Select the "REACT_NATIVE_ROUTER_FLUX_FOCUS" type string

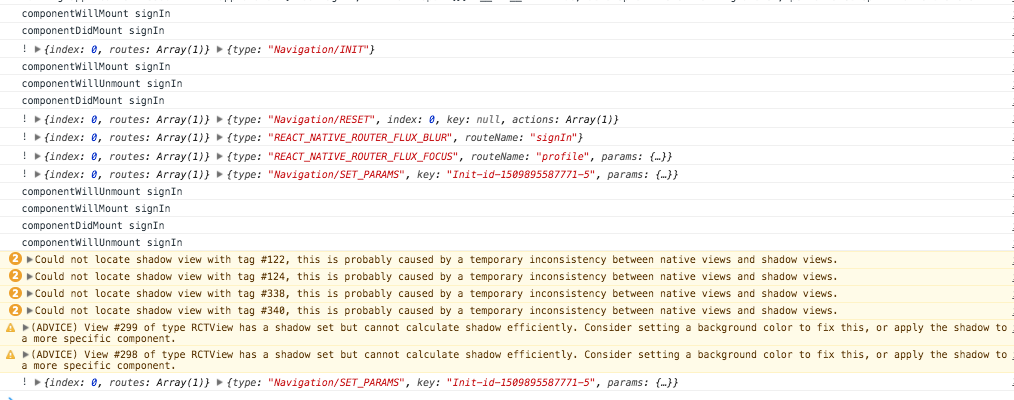click(364, 156)
